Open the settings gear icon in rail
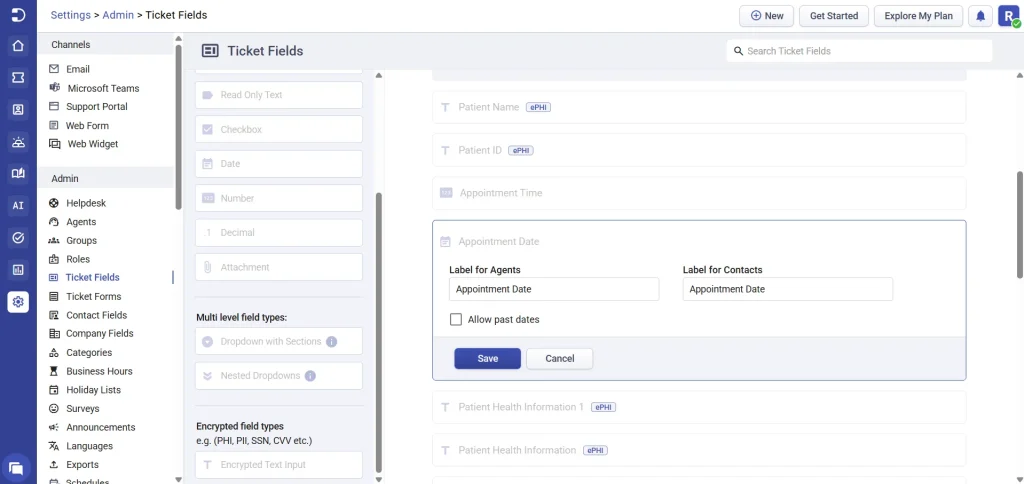 (18, 302)
